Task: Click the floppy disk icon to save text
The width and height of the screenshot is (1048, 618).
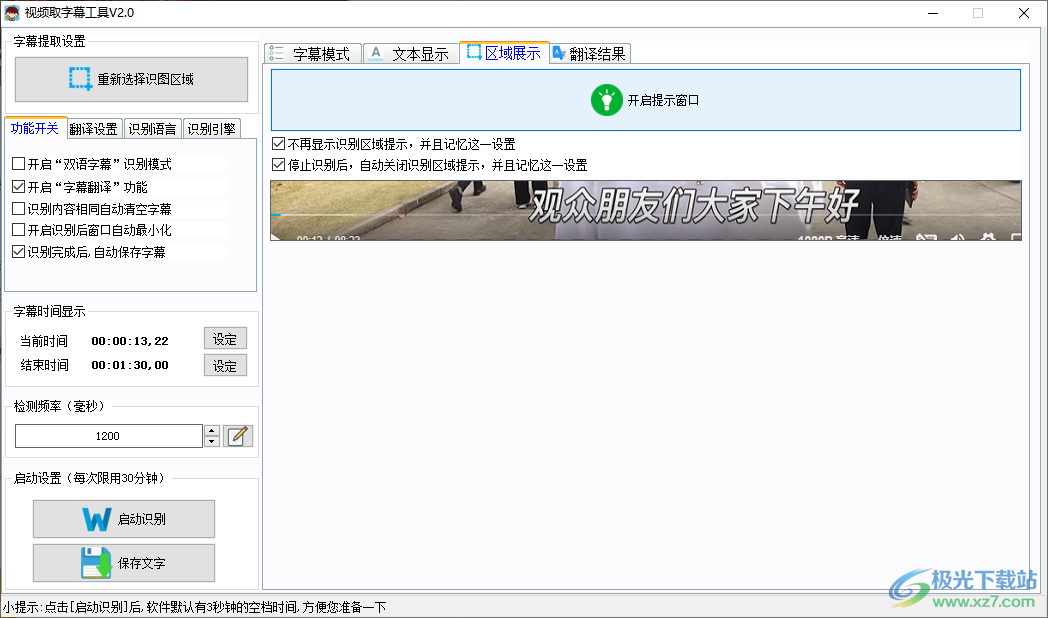Action: pos(96,563)
